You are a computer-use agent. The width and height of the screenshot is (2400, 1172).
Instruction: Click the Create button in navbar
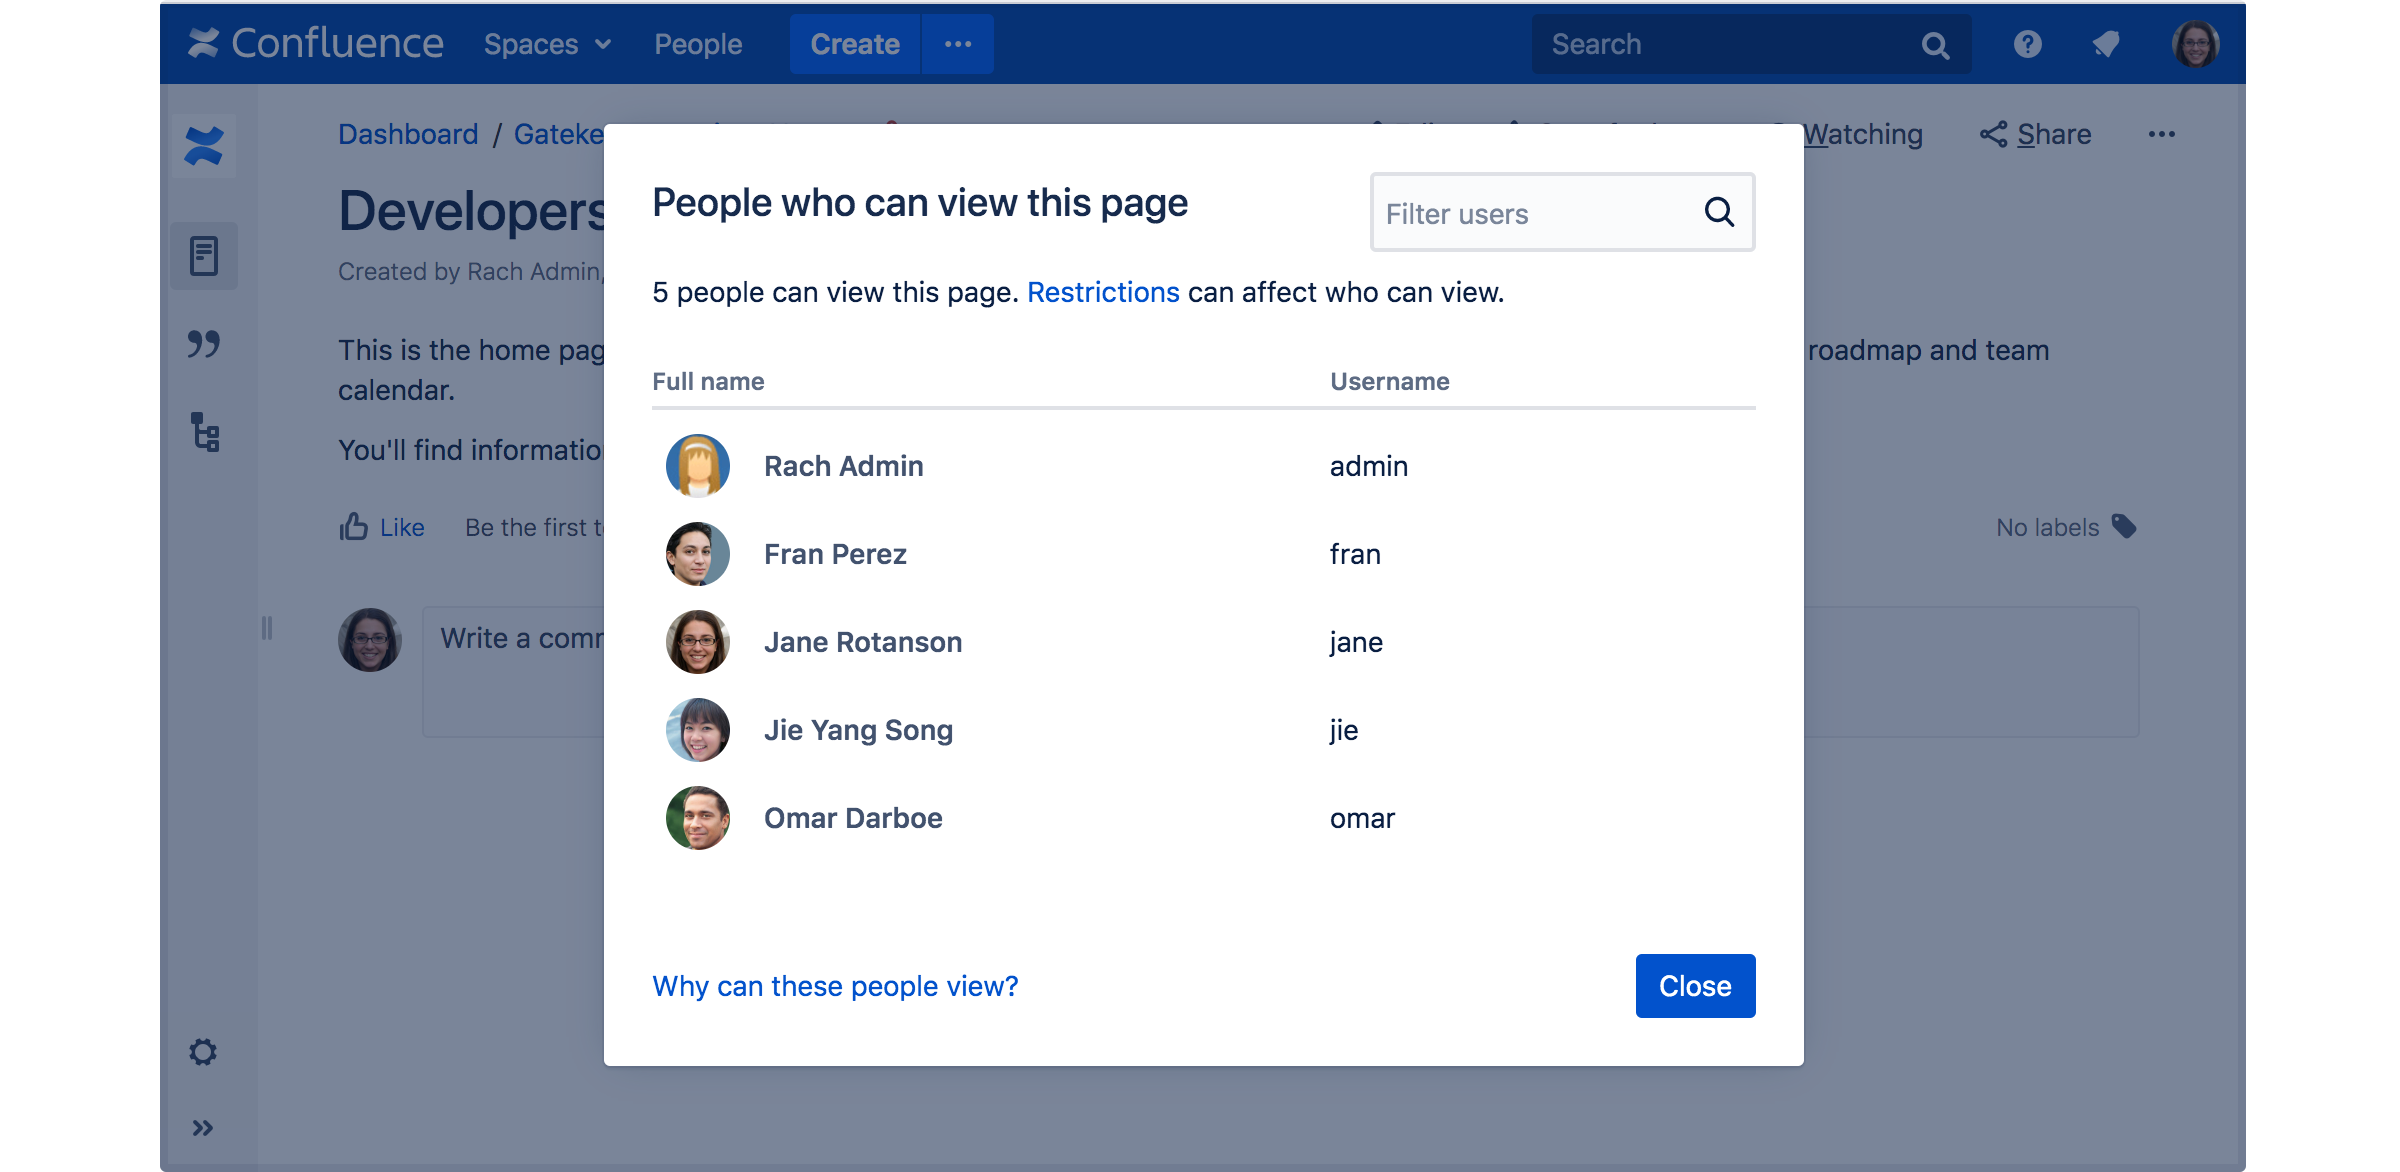(x=854, y=43)
